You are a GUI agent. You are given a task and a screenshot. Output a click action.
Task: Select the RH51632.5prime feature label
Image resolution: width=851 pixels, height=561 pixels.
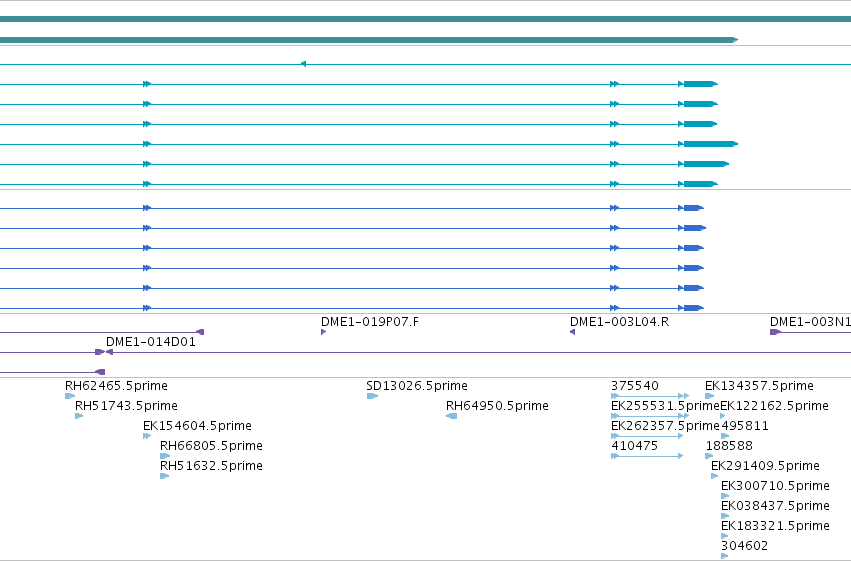[211, 466]
